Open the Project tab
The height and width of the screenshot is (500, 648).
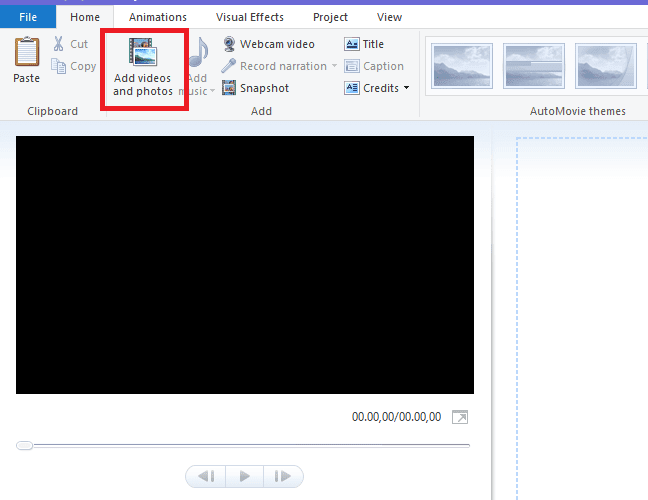[x=330, y=17]
